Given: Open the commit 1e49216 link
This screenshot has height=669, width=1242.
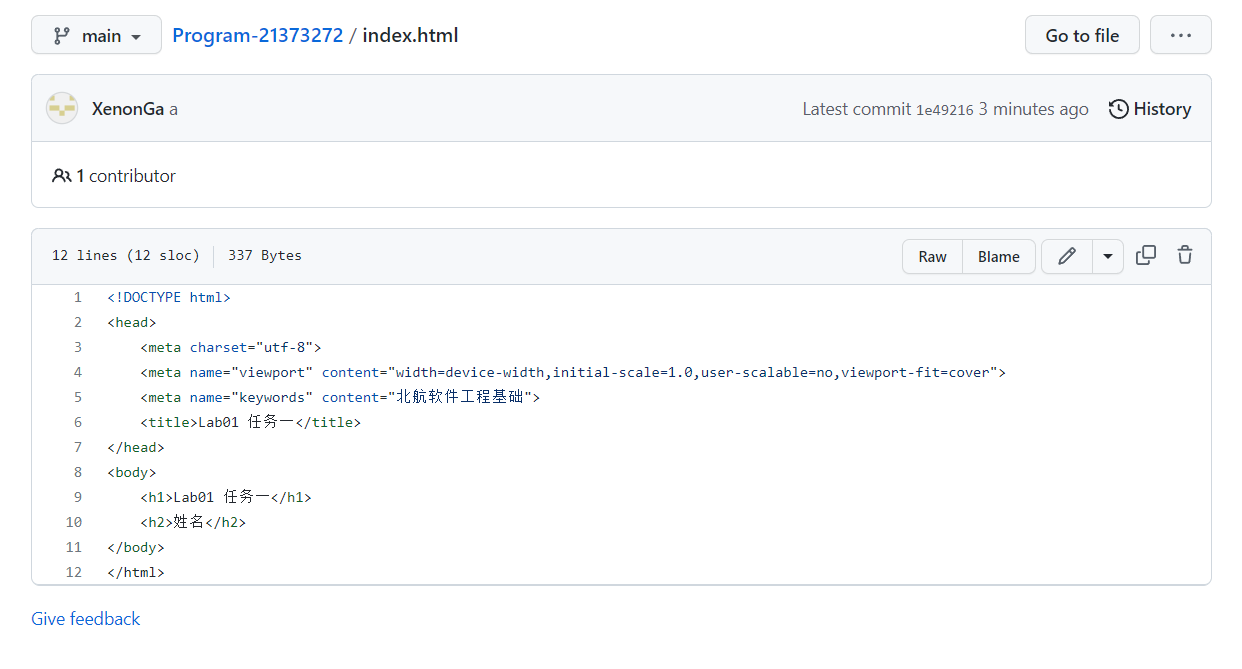Looking at the screenshot, I should pyautogui.click(x=945, y=110).
